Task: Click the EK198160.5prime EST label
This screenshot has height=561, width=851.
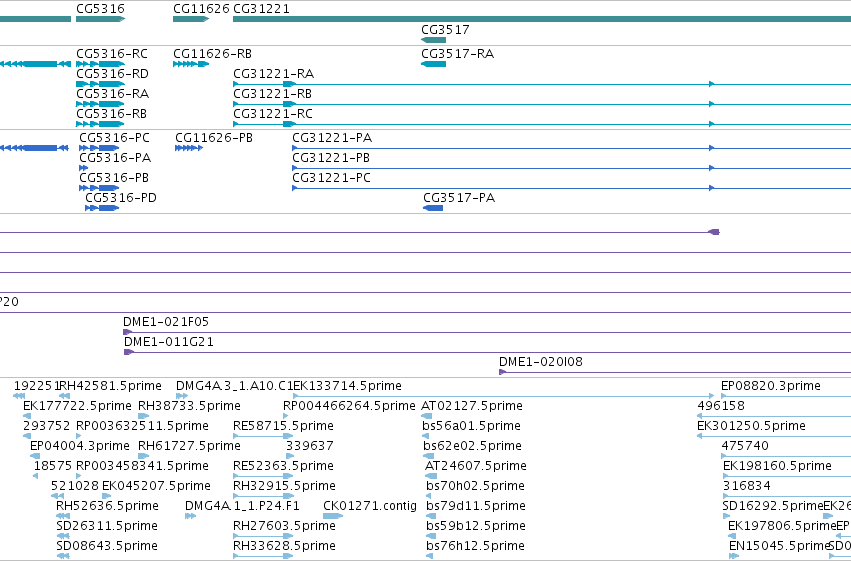Action: 777,466
